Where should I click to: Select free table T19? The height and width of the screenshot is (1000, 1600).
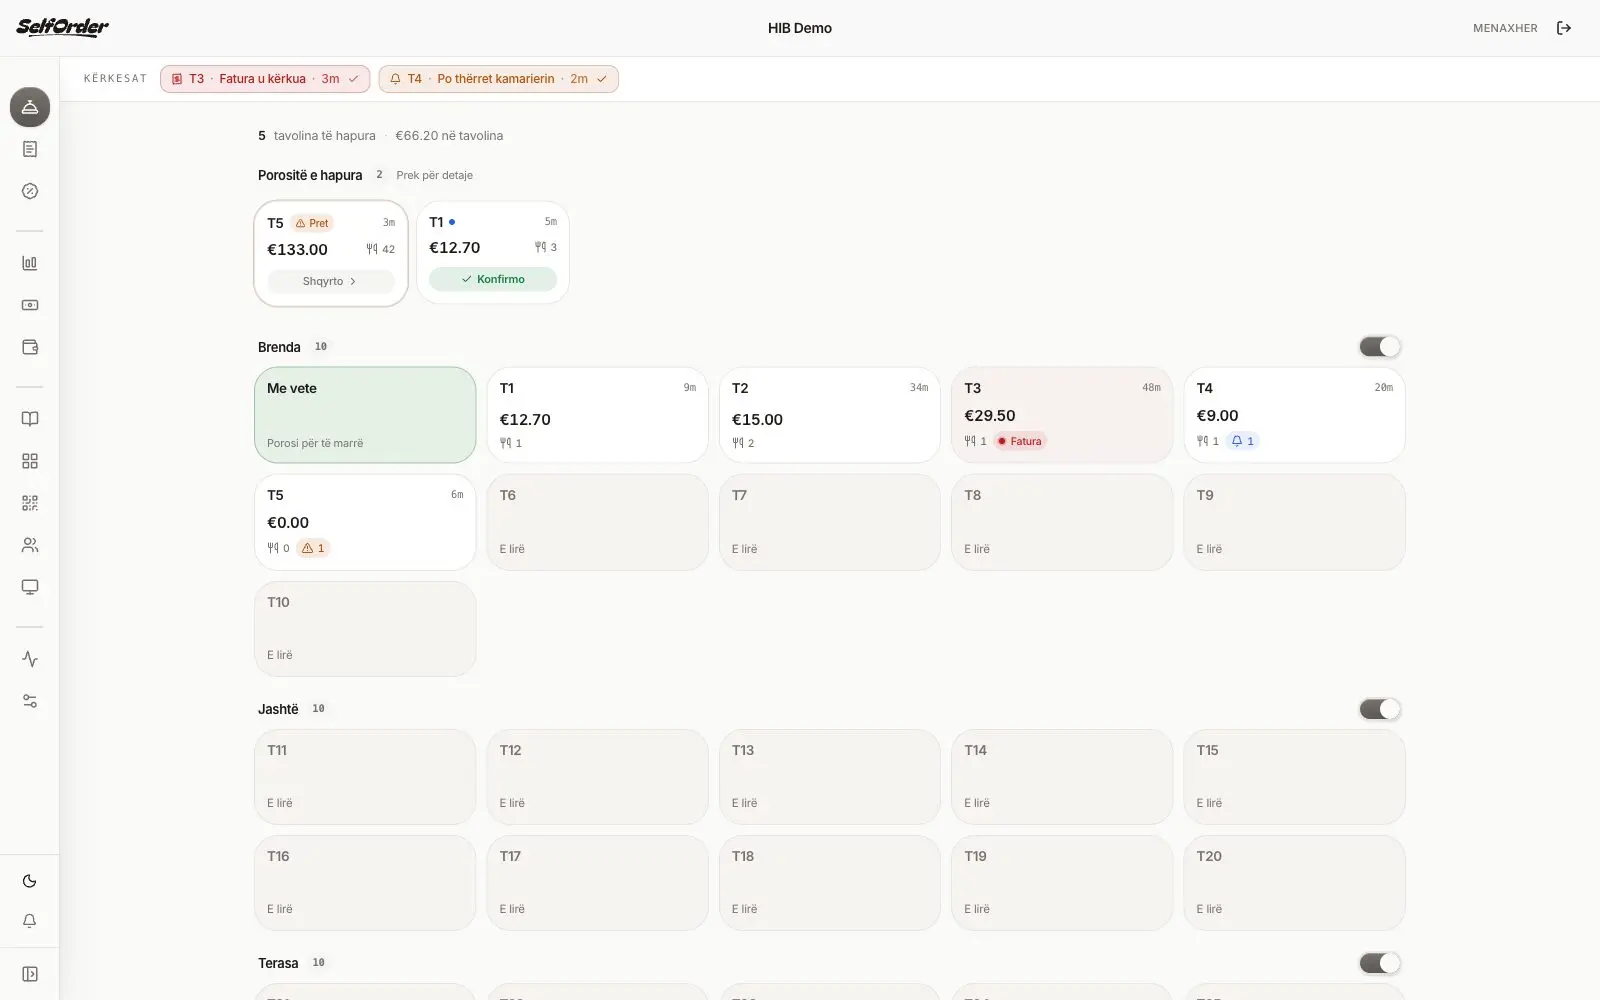point(1062,883)
